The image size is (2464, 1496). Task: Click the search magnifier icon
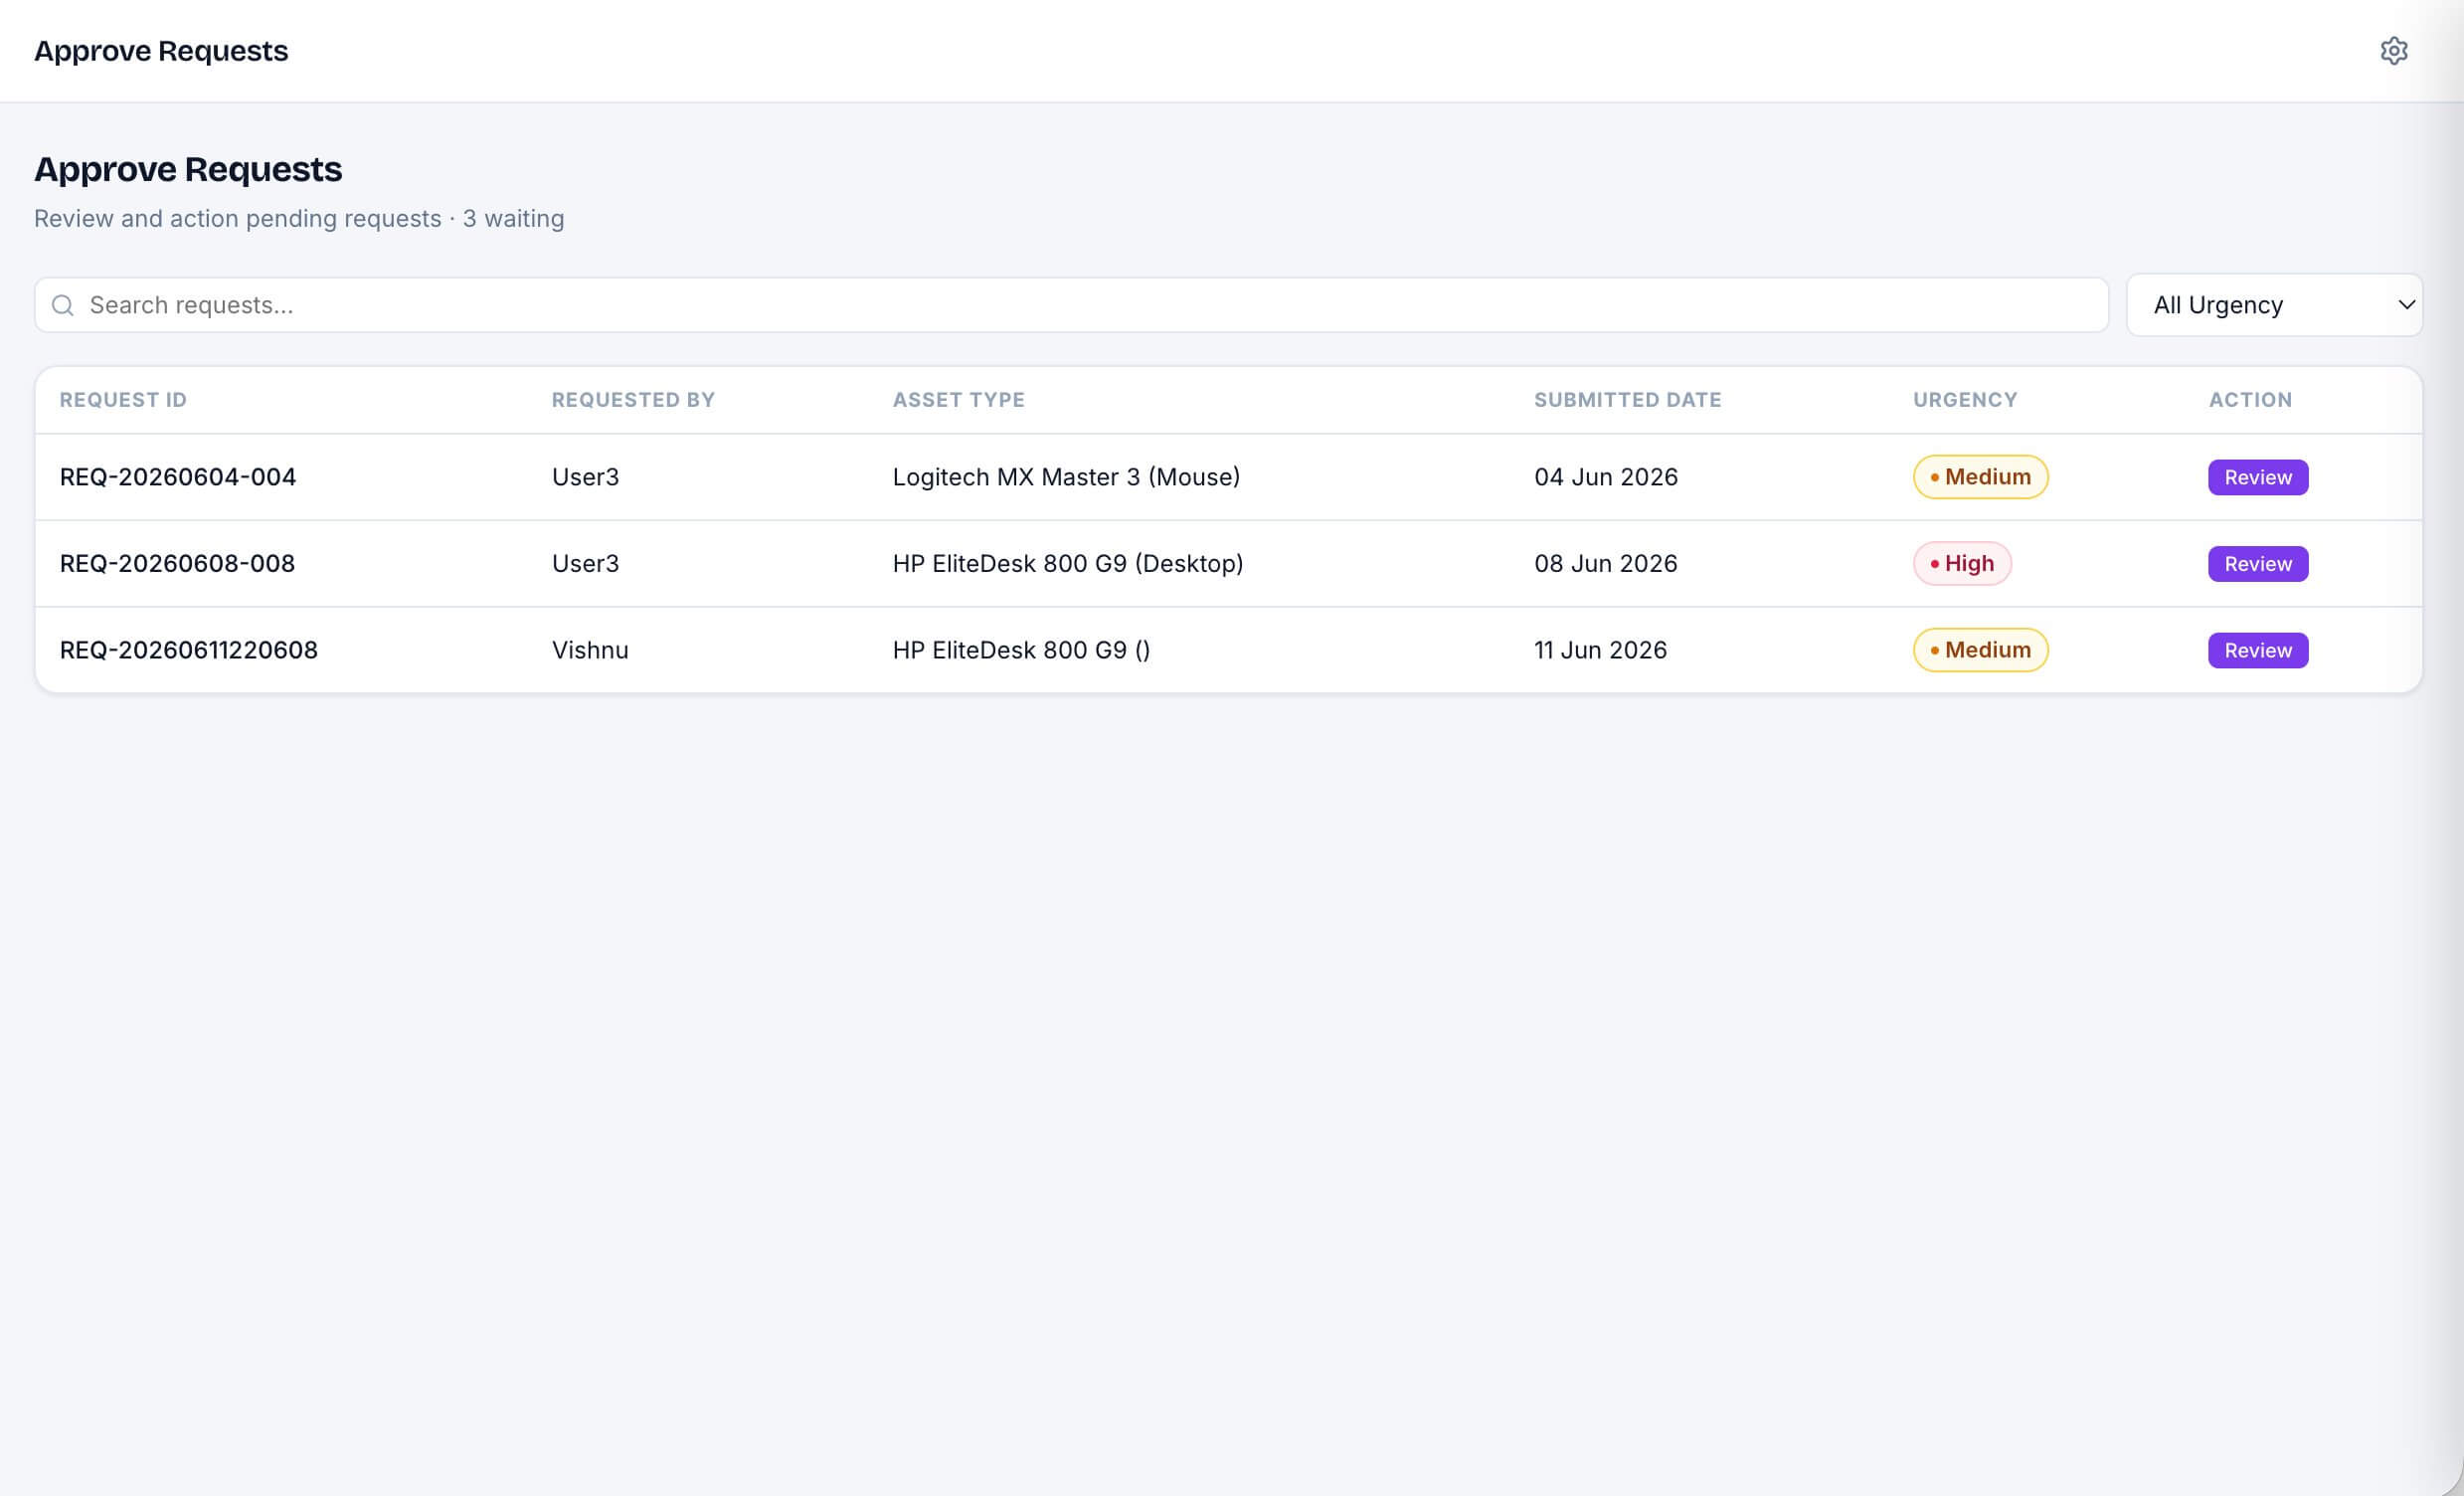(x=63, y=305)
